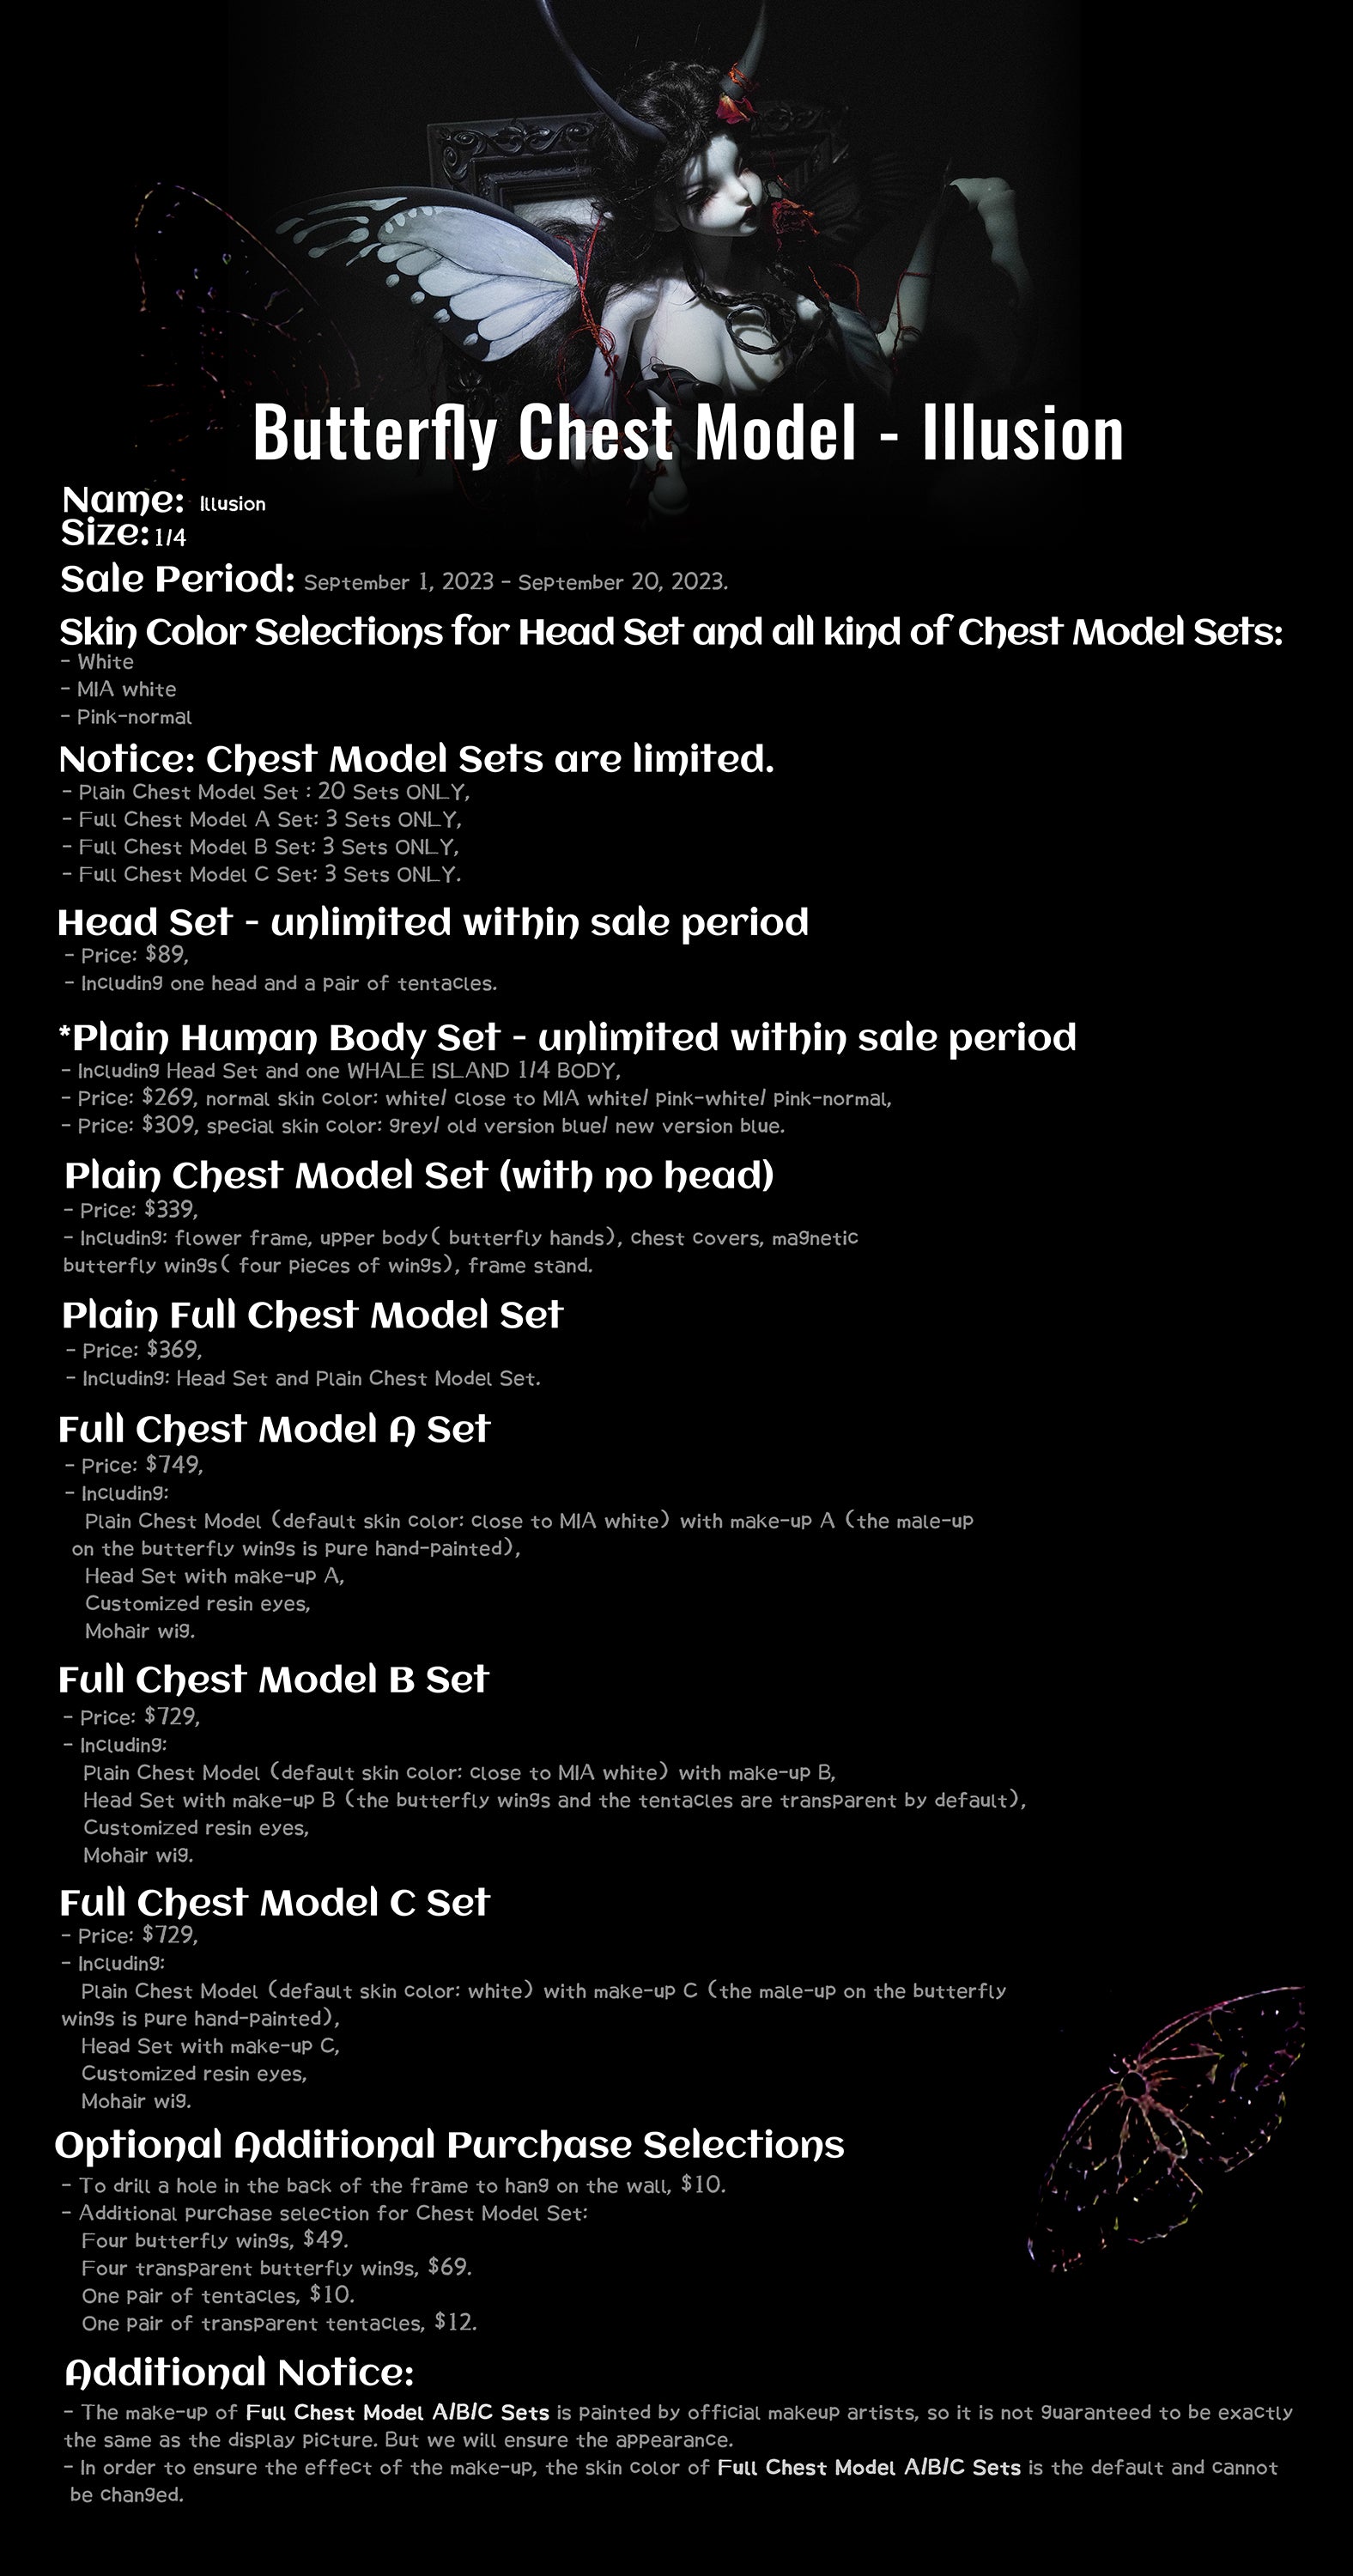Viewport: 1353px width, 2576px height.
Task: Click the Full Chest Model C Set heading
Action: click(274, 1903)
